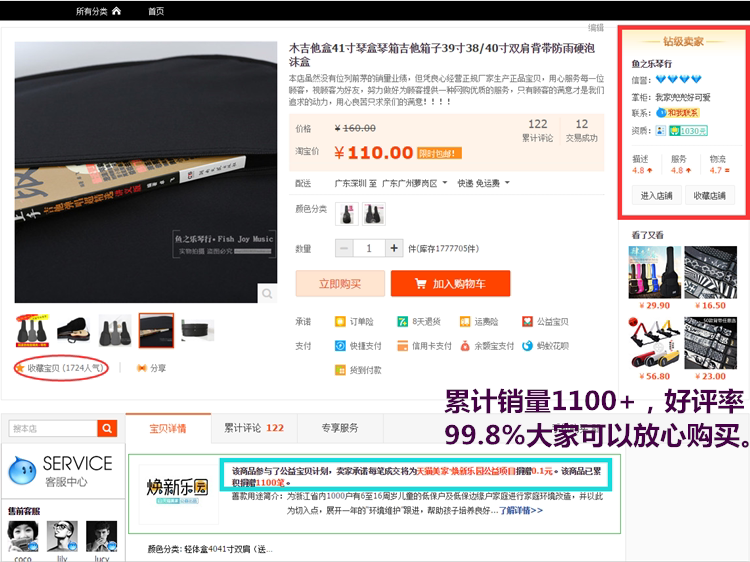Open the ¥56.80 guitar stand recommendation

click(654, 342)
